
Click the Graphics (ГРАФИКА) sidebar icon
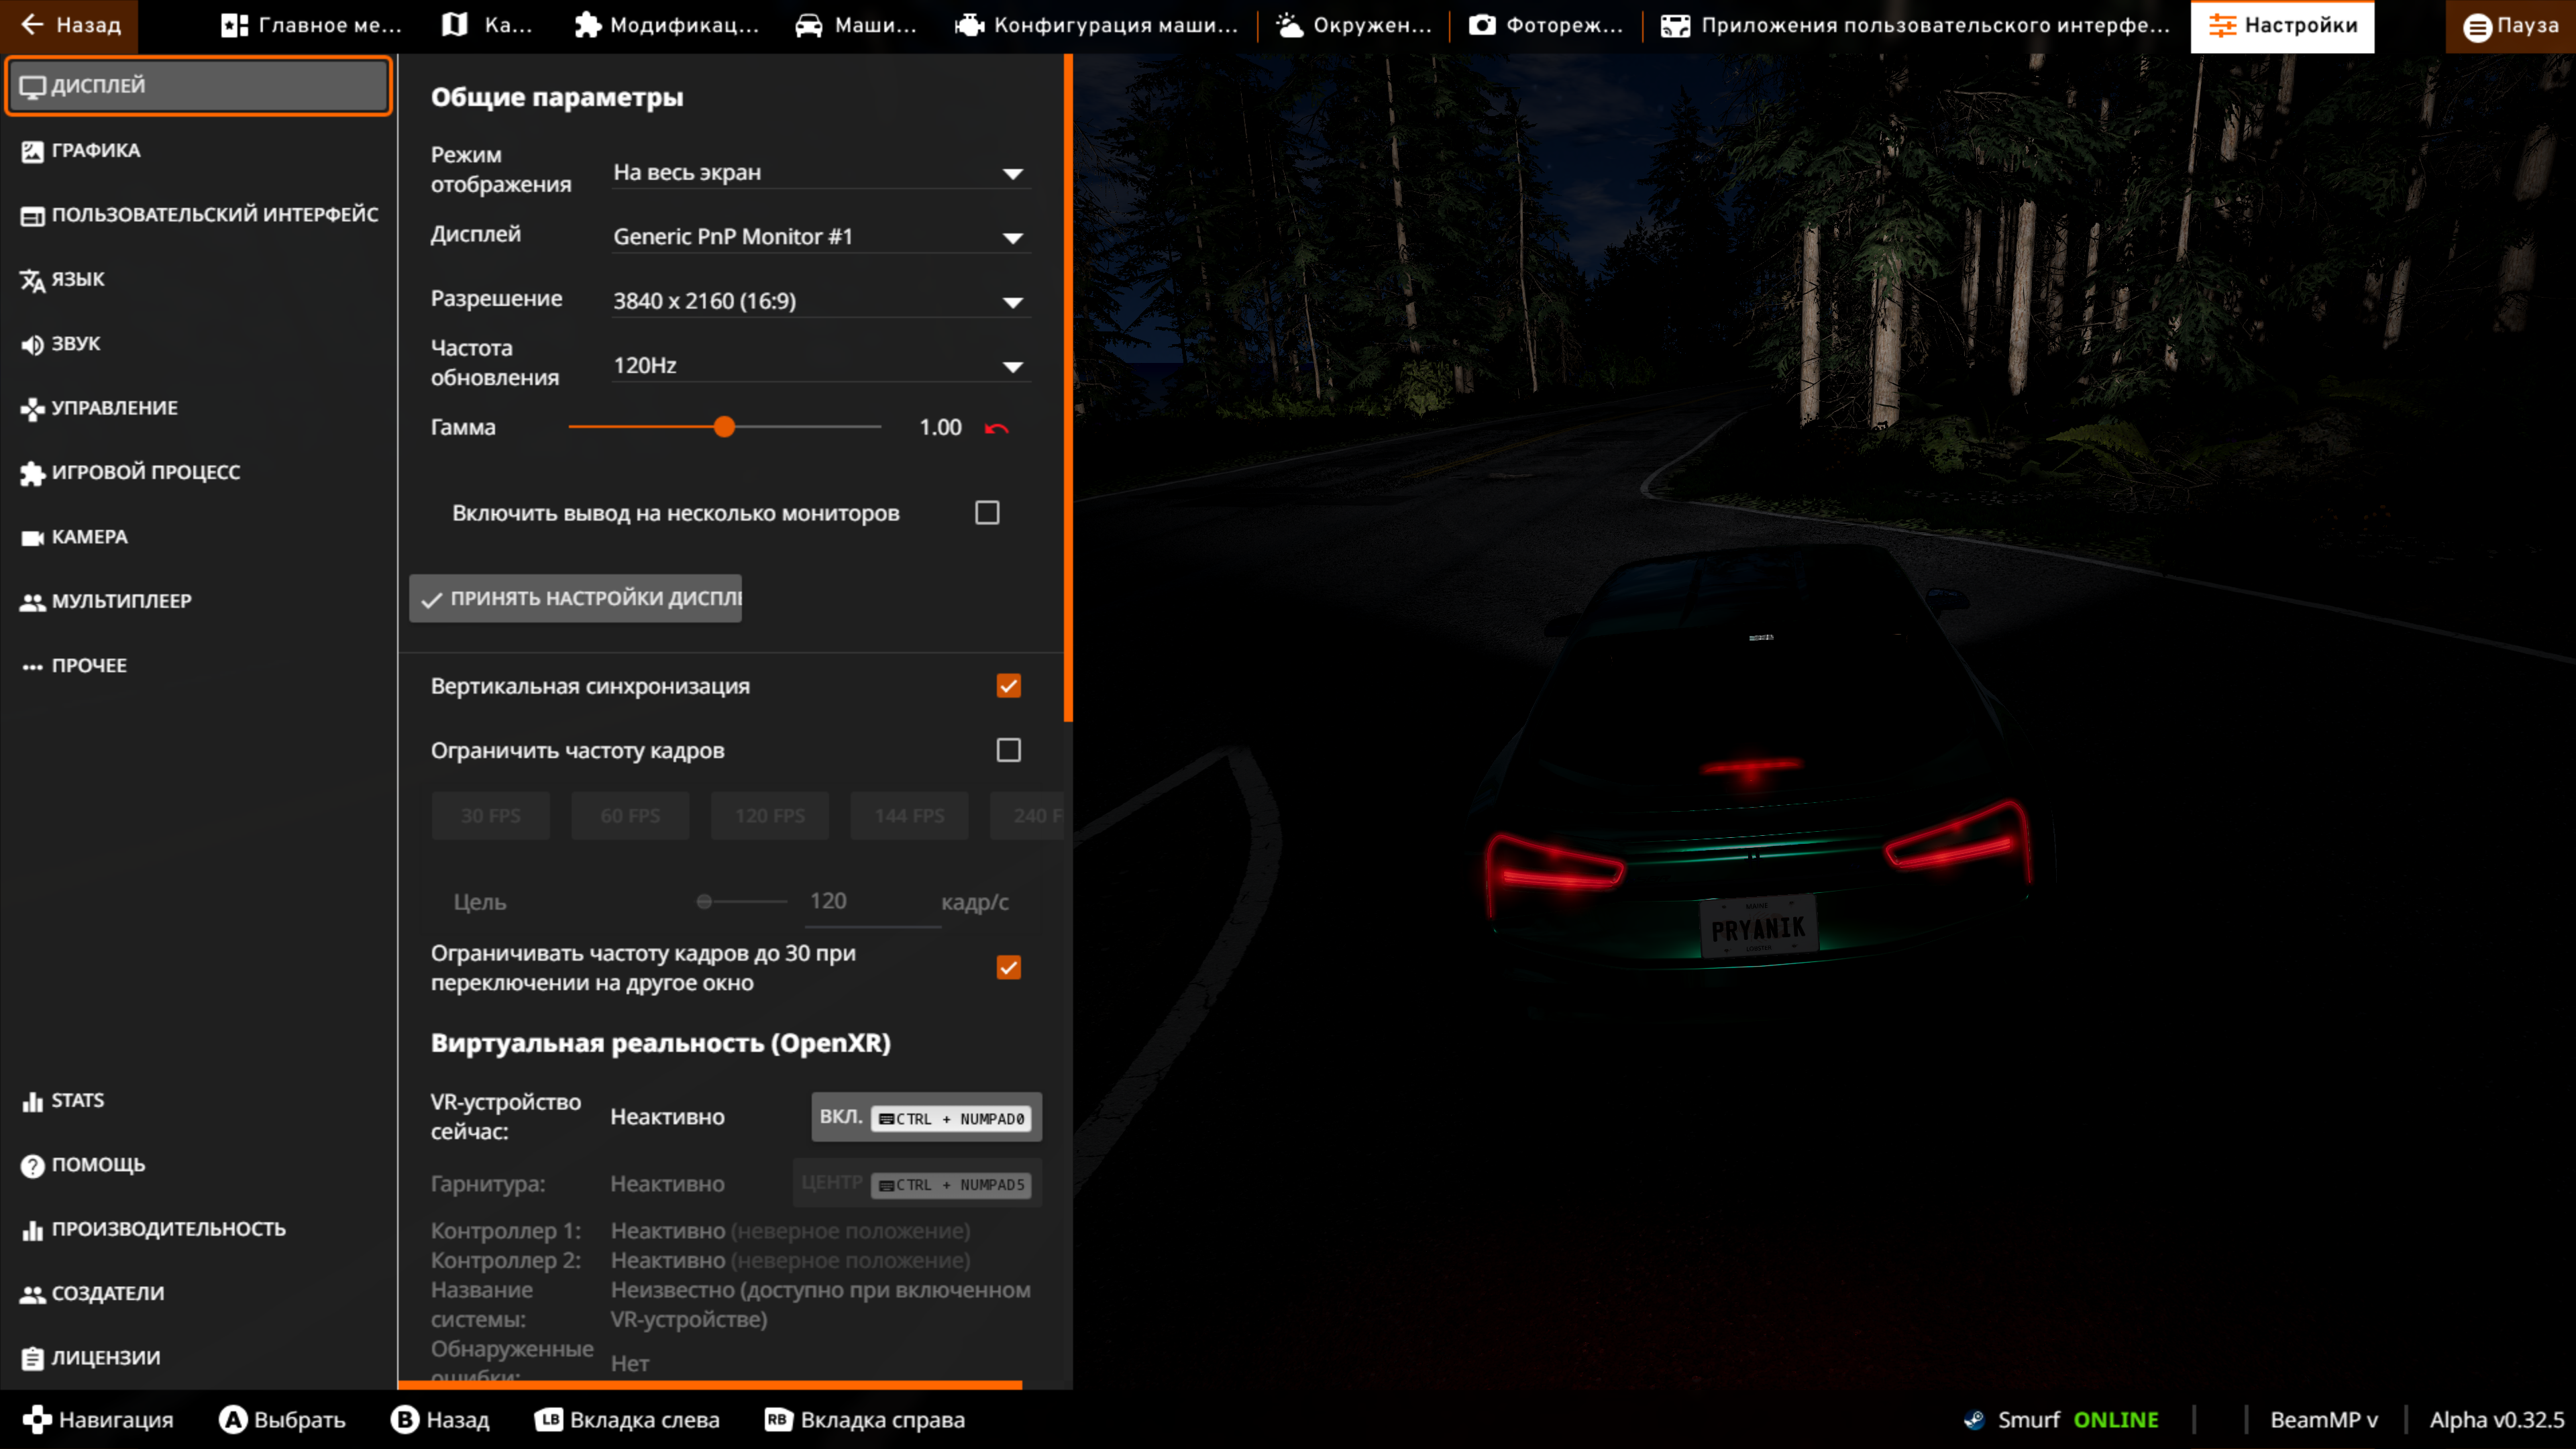click(32, 151)
